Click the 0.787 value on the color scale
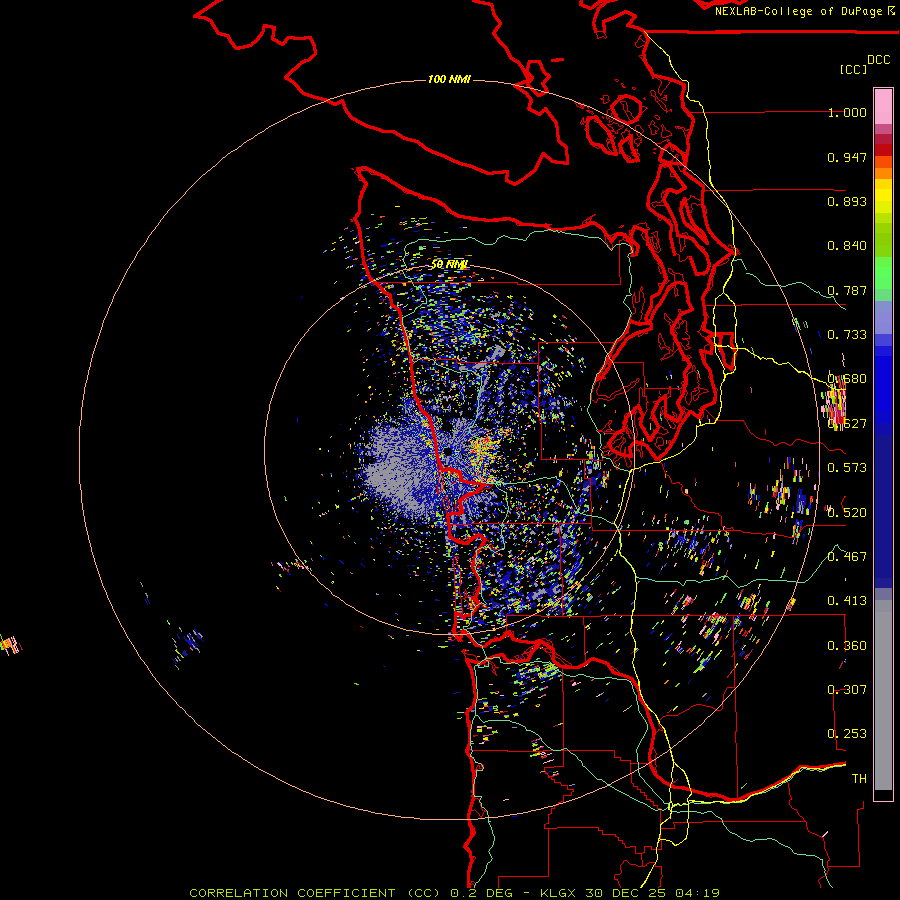 847,290
